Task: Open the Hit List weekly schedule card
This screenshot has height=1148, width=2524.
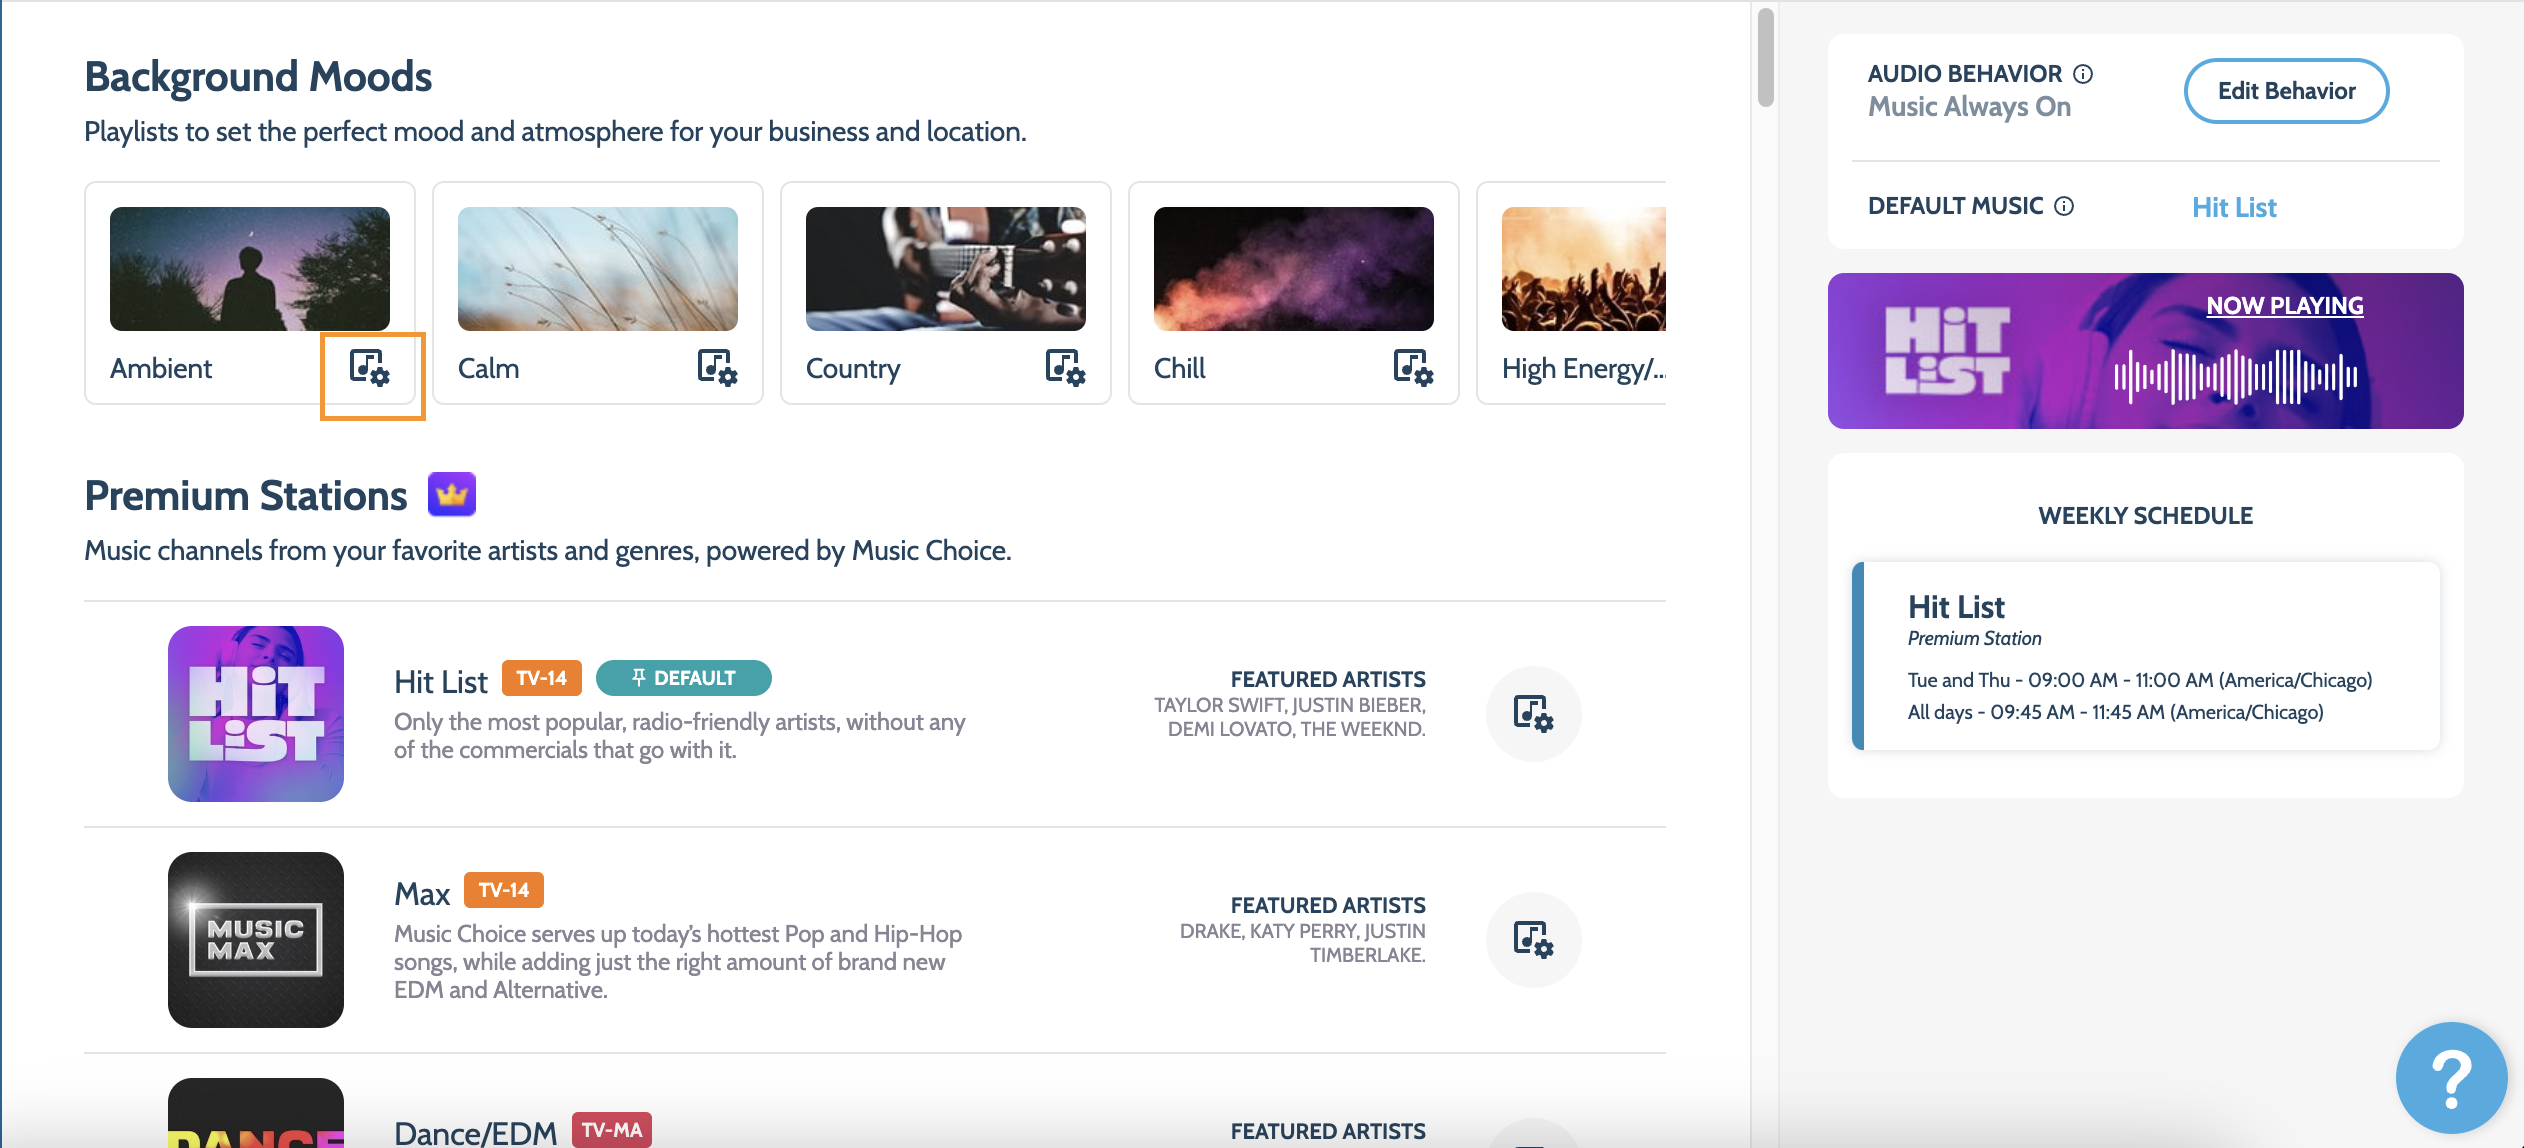Action: tap(2146, 656)
